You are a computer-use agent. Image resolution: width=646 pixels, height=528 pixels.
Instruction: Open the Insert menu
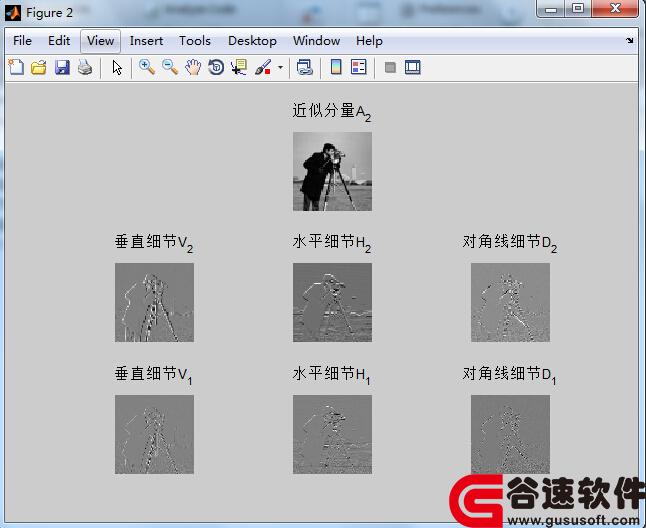(146, 41)
